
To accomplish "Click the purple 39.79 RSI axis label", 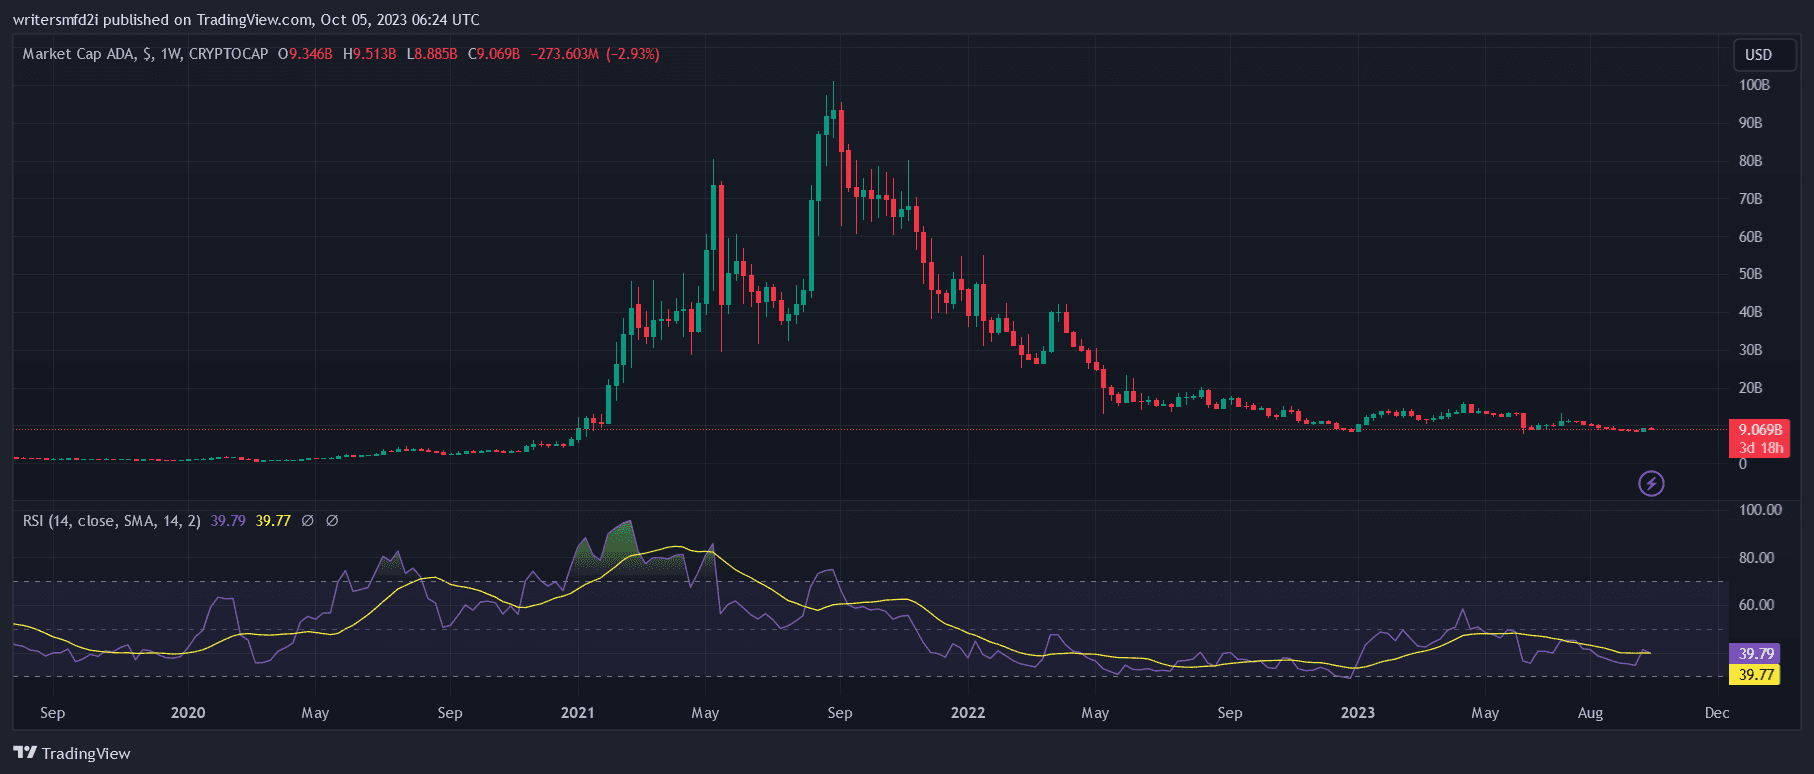I will tap(1755, 654).
